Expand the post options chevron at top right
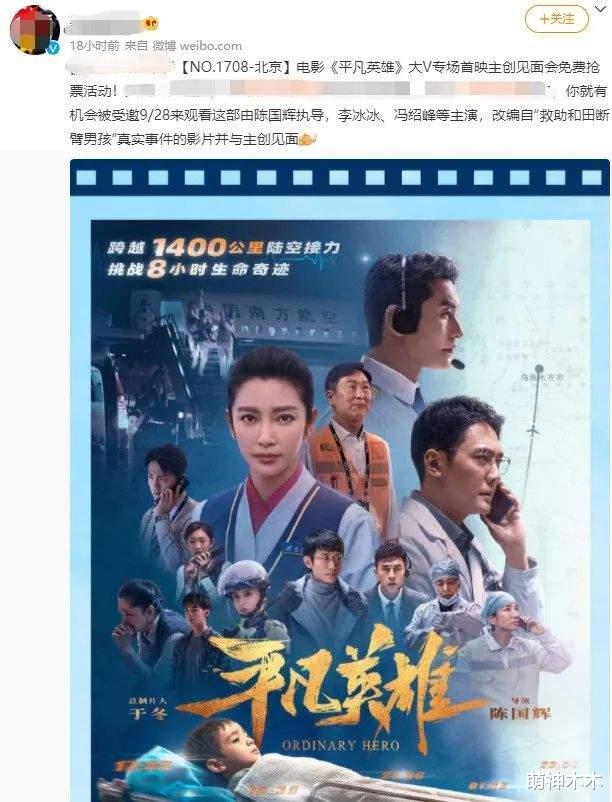 click(x=601, y=9)
